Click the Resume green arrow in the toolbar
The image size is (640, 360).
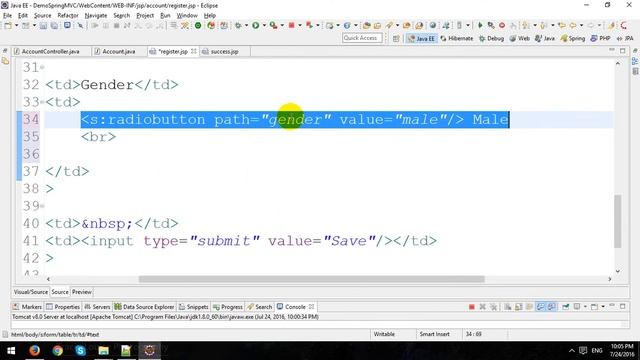[x=480, y=25]
